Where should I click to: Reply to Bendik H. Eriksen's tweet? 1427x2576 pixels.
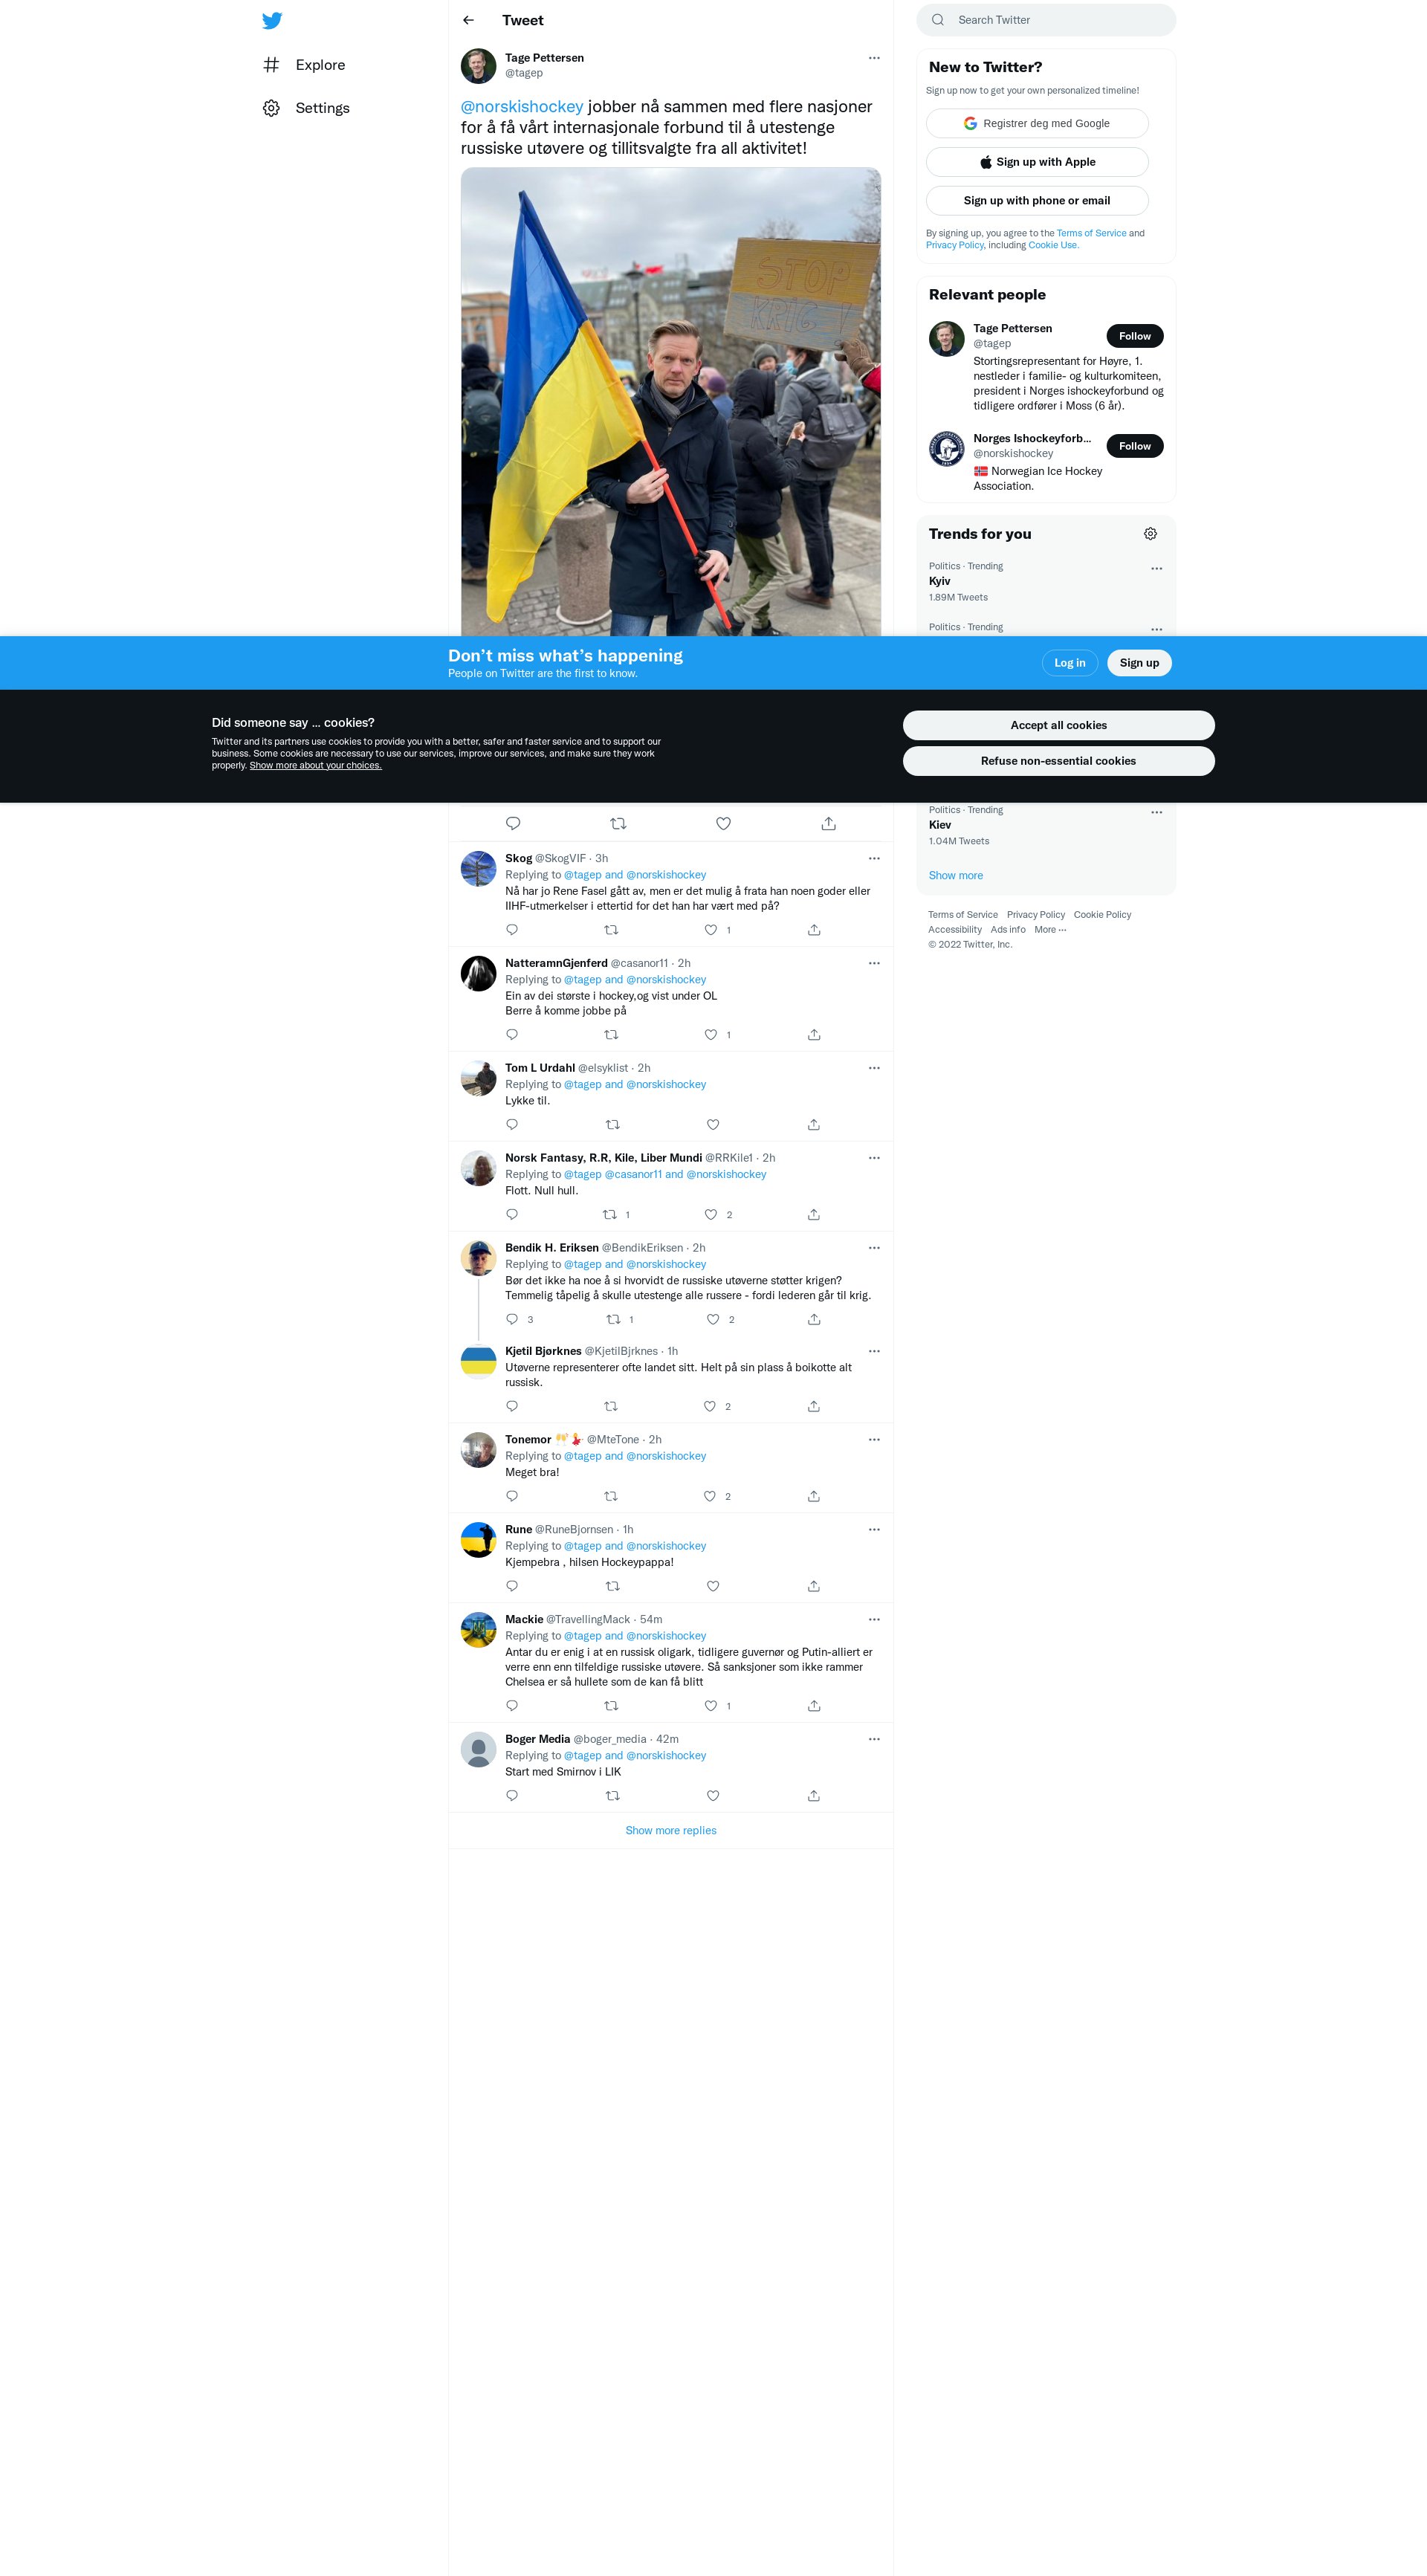(512, 1320)
